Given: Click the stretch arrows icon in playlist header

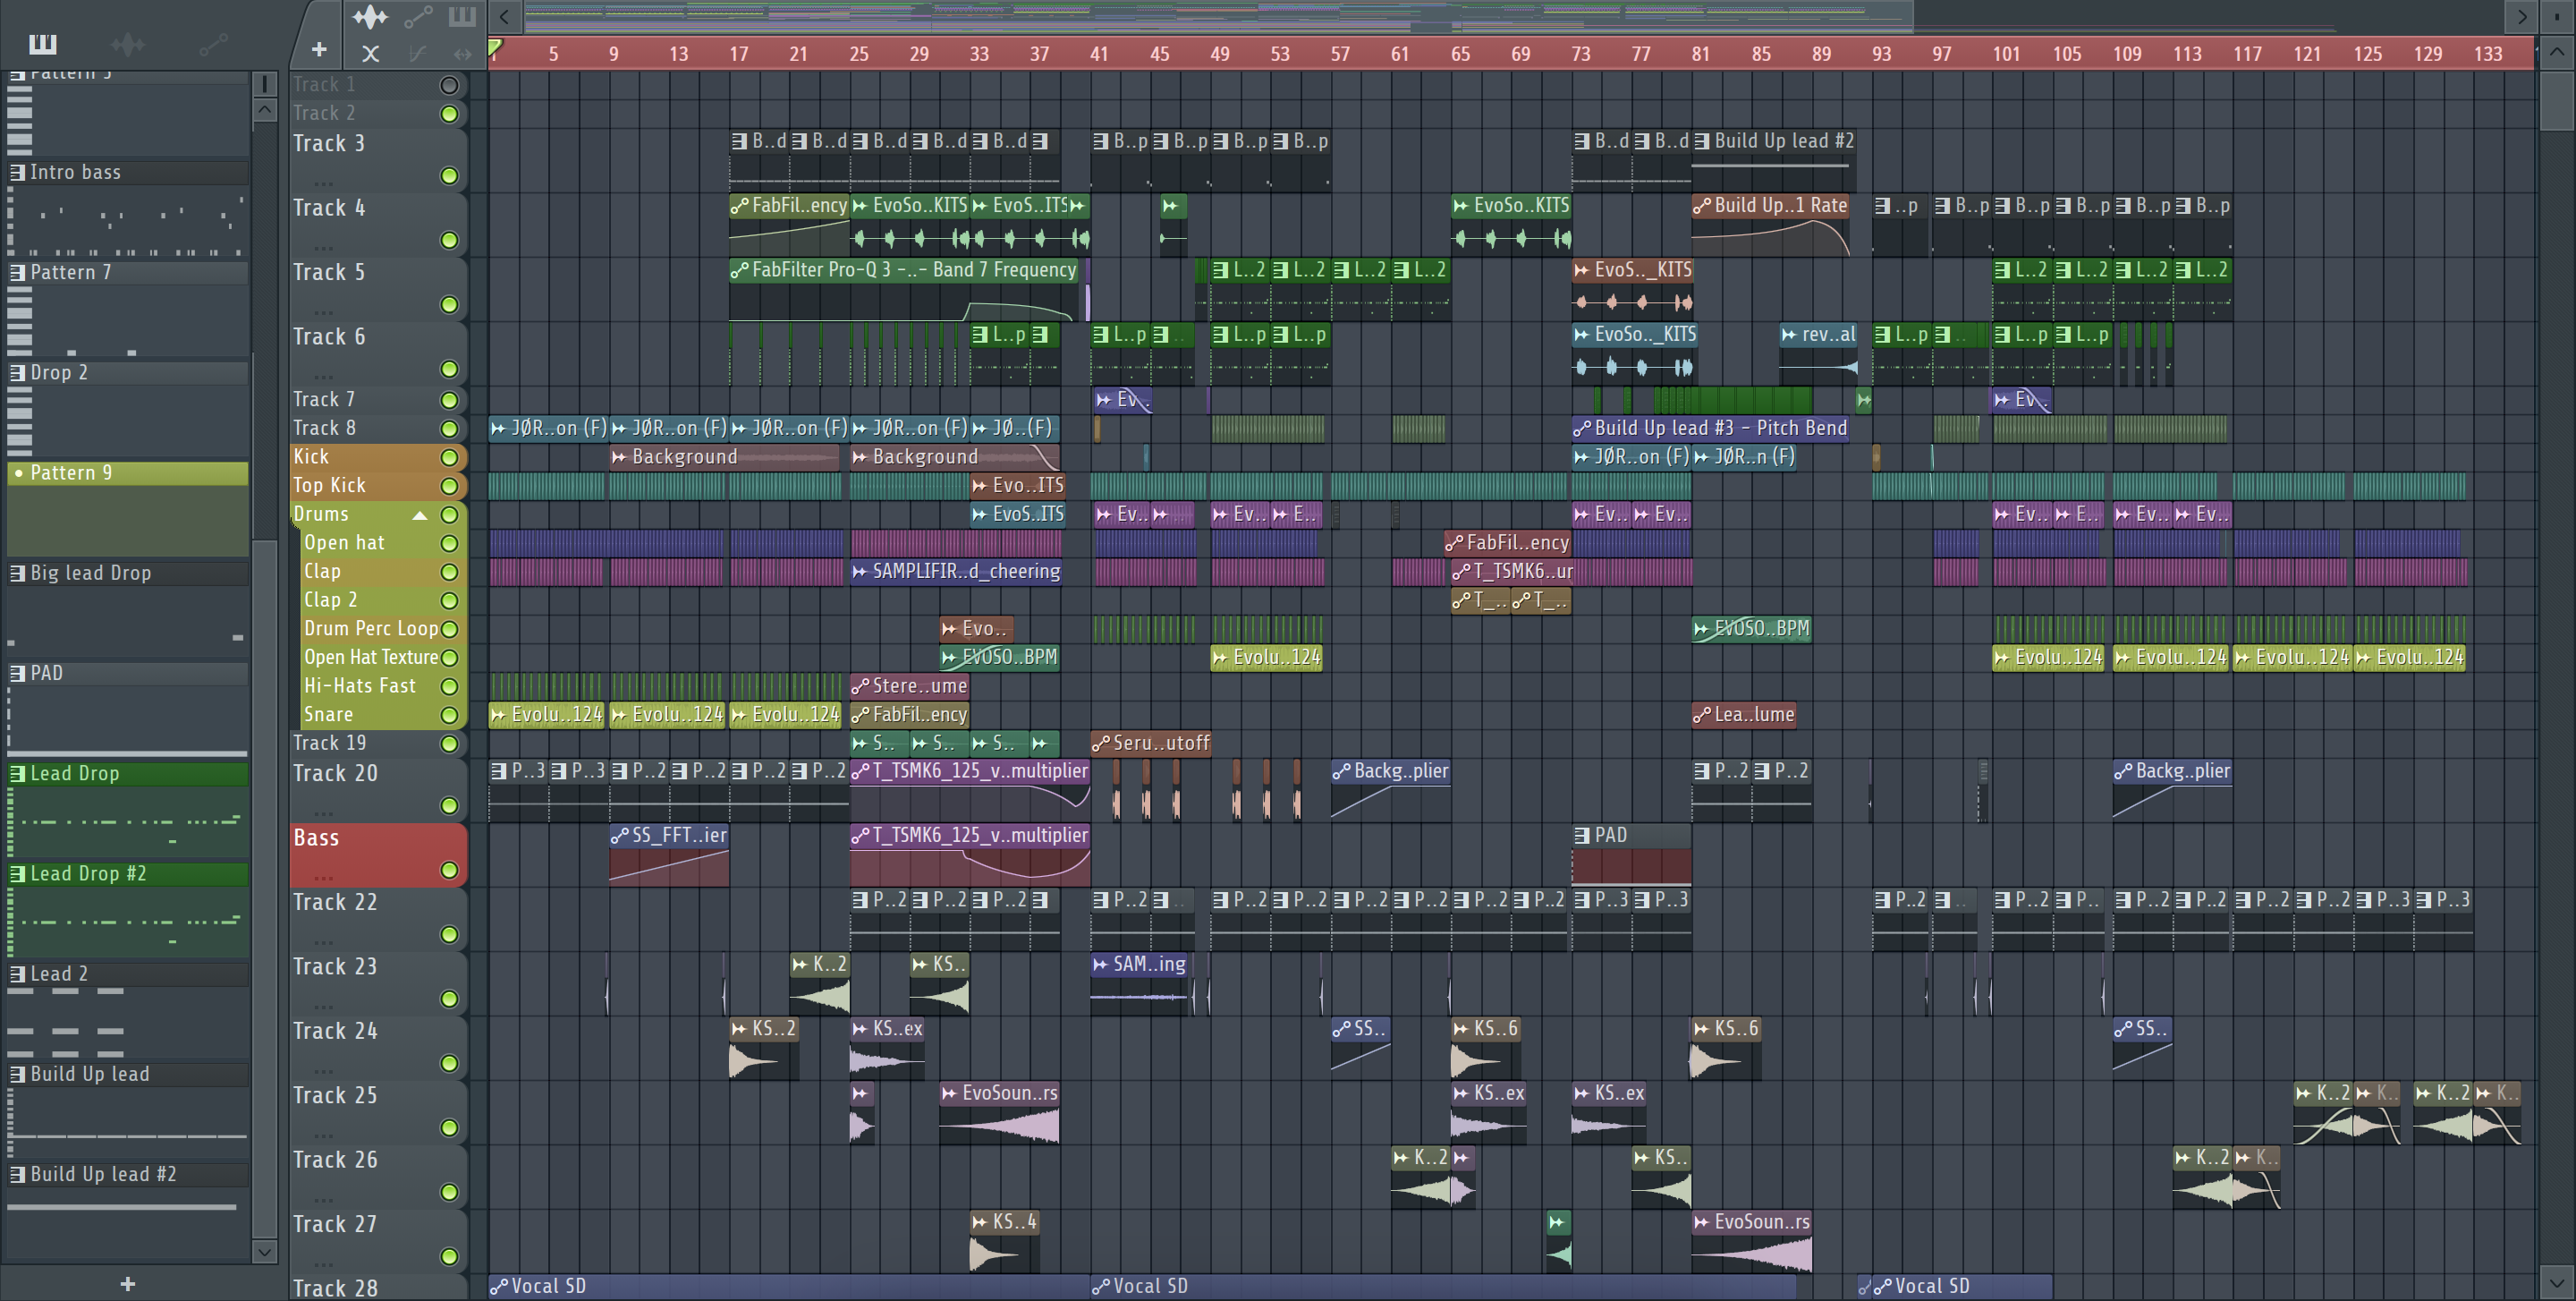Looking at the screenshot, I should click(x=462, y=54).
